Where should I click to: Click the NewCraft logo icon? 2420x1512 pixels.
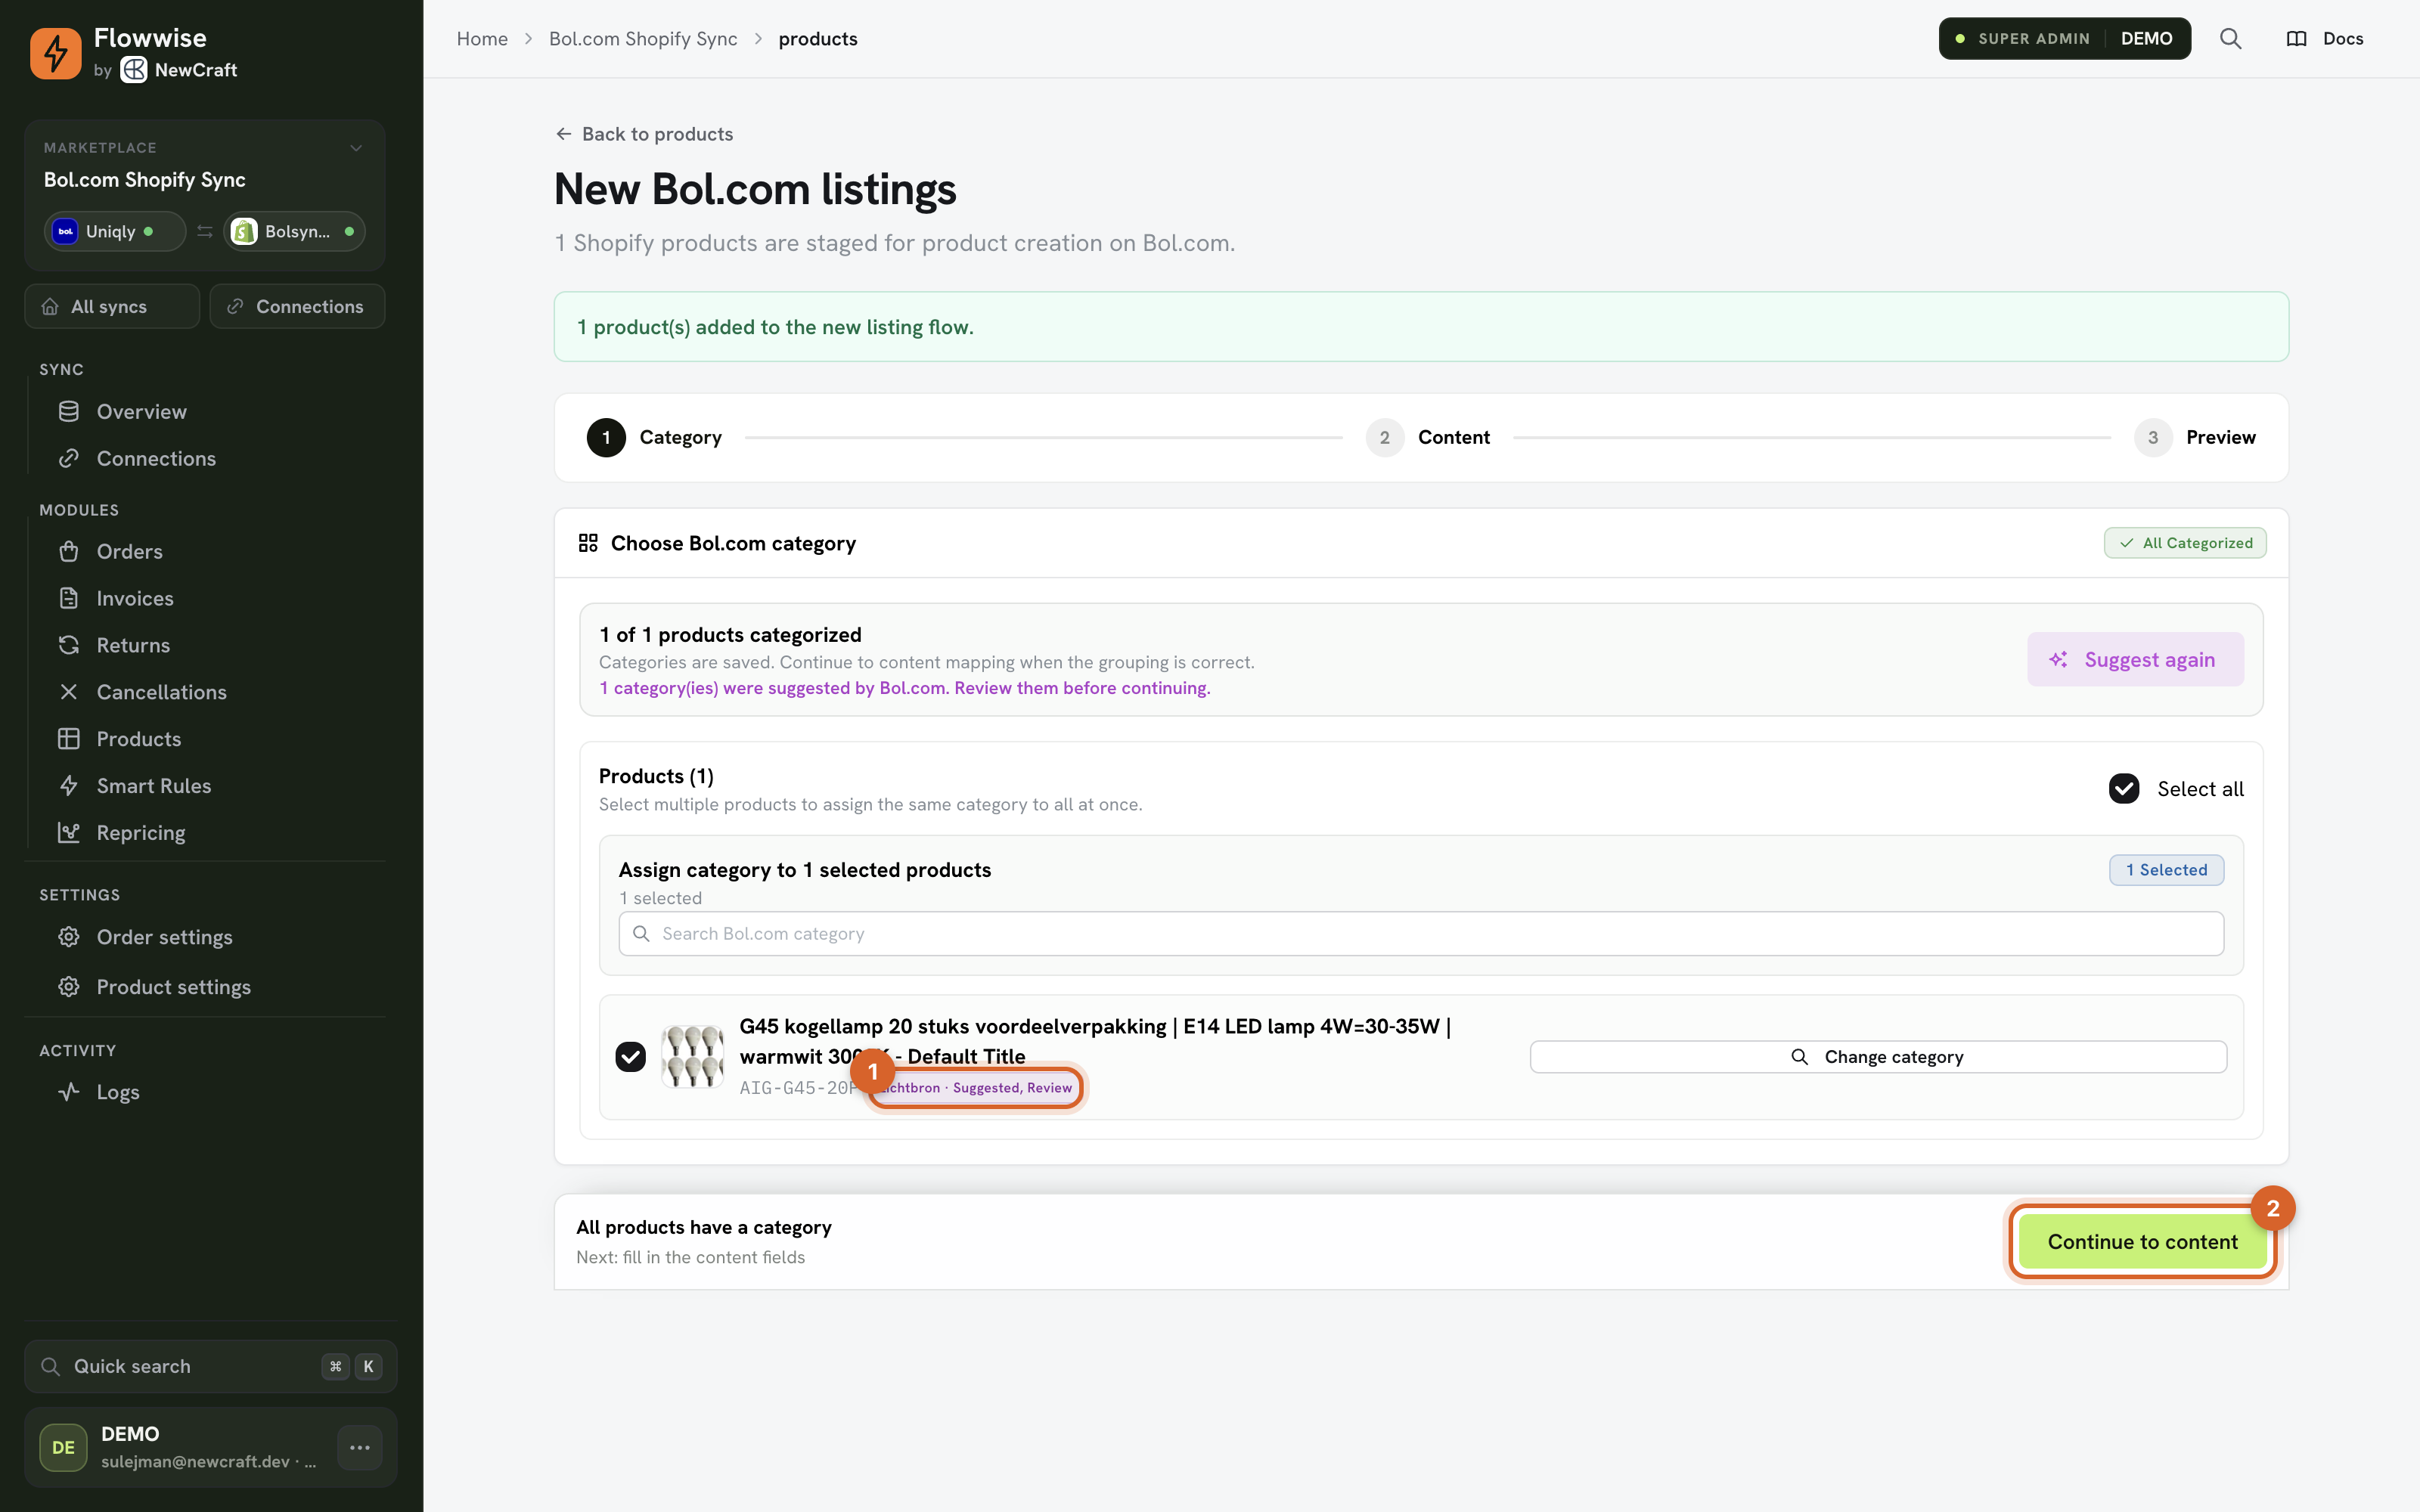(x=134, y=70)
